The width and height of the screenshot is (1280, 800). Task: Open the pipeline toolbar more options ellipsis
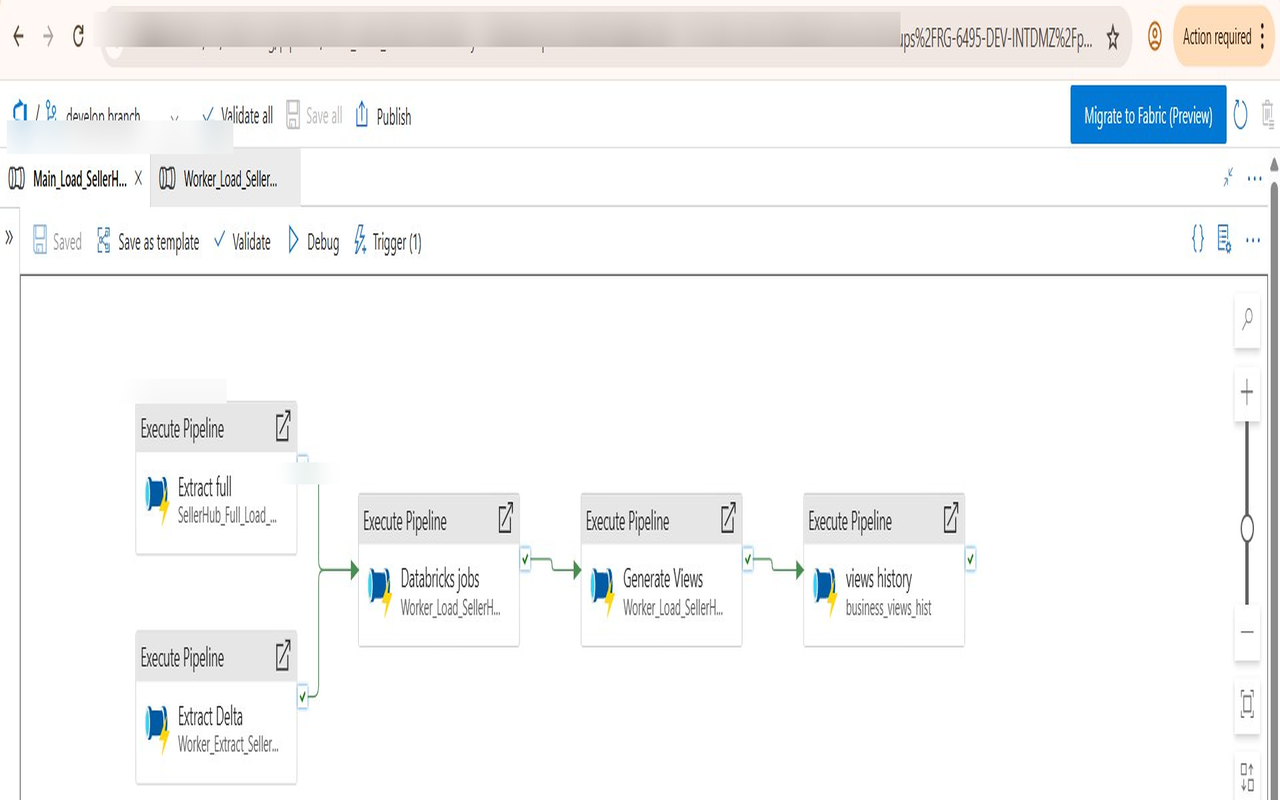pyautogui.click(x=1252, y=240)
